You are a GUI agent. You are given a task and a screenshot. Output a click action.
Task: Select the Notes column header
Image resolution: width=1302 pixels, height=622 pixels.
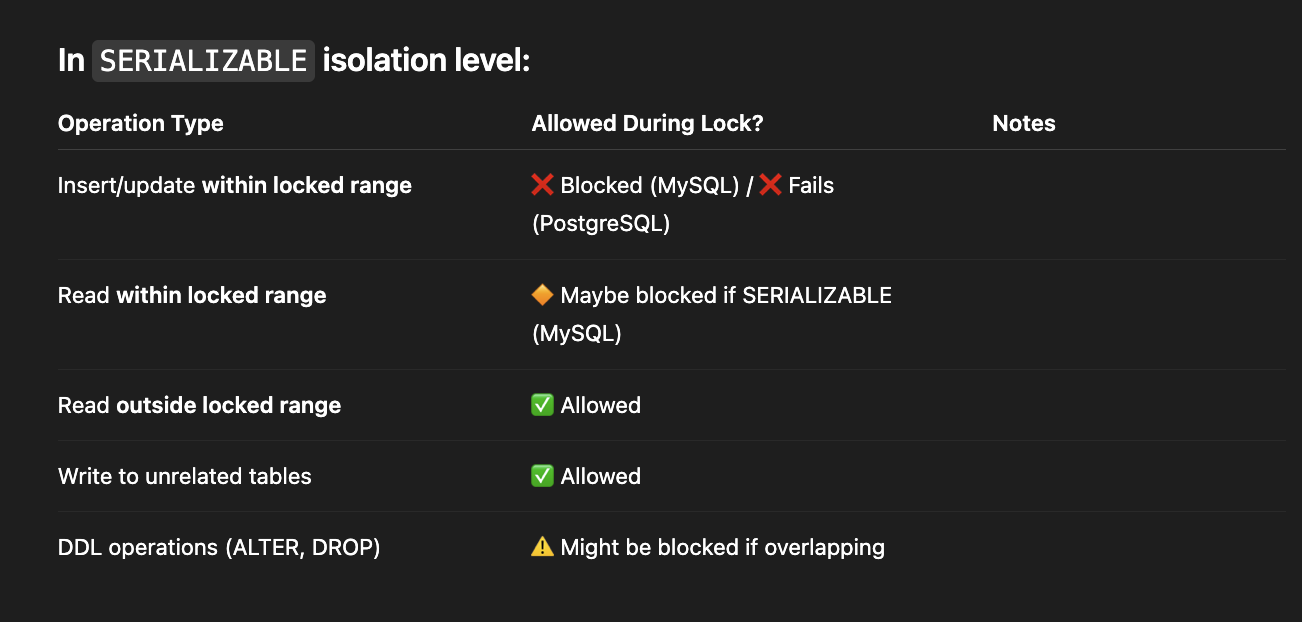[1024, 123]
